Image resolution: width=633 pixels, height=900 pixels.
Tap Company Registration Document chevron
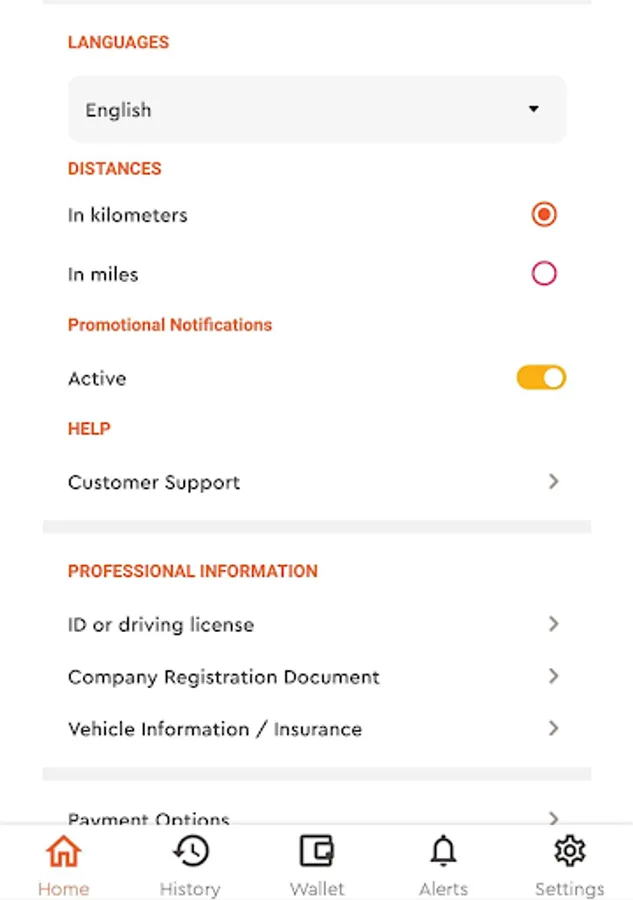pos(553,677)
